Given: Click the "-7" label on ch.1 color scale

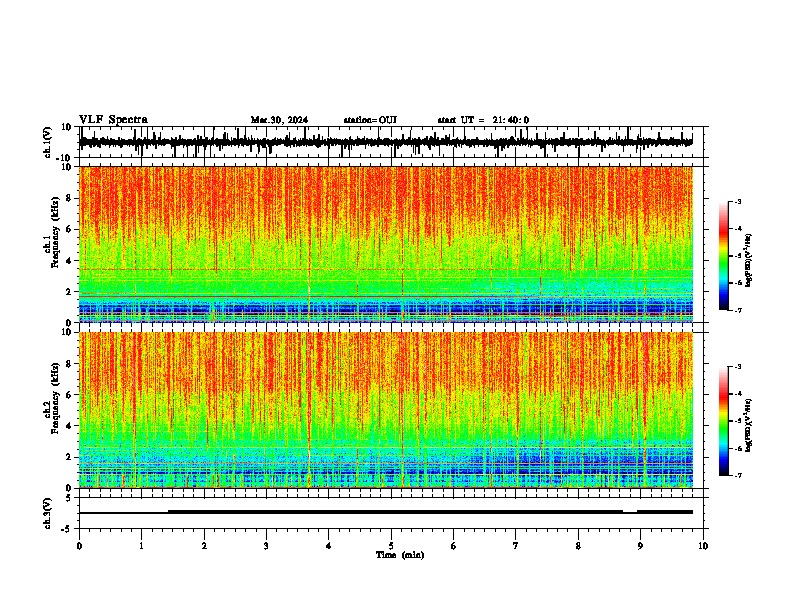Looking at the screenshot, I should click(737, 310).
